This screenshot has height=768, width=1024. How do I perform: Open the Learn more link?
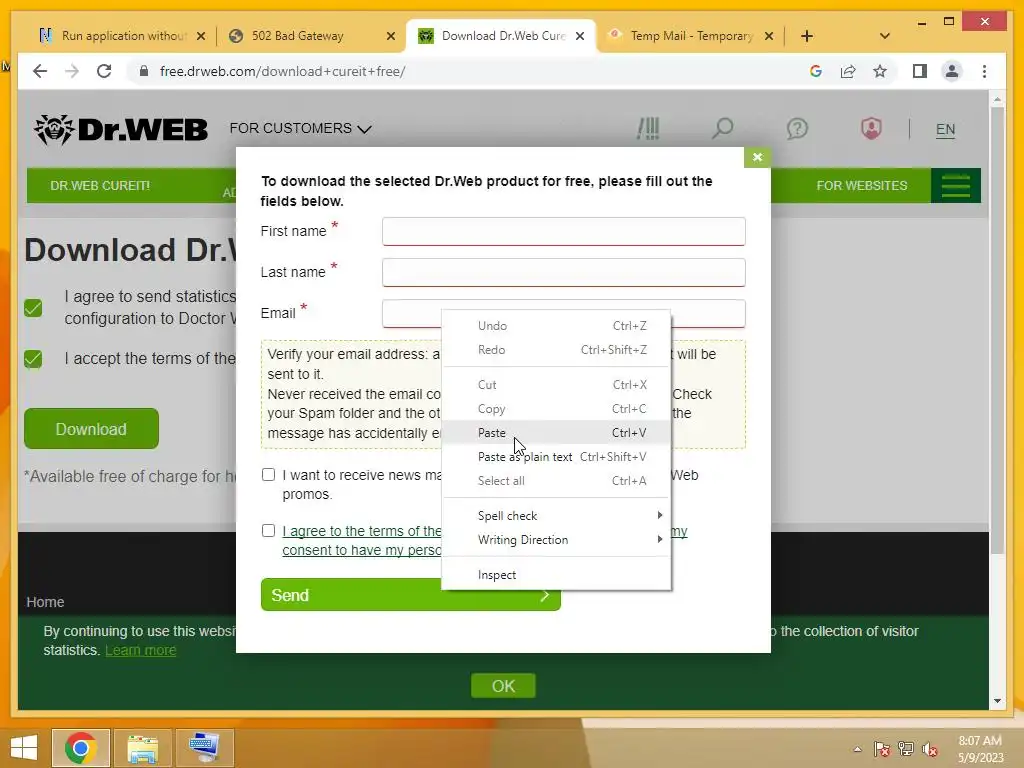point(140,650)
